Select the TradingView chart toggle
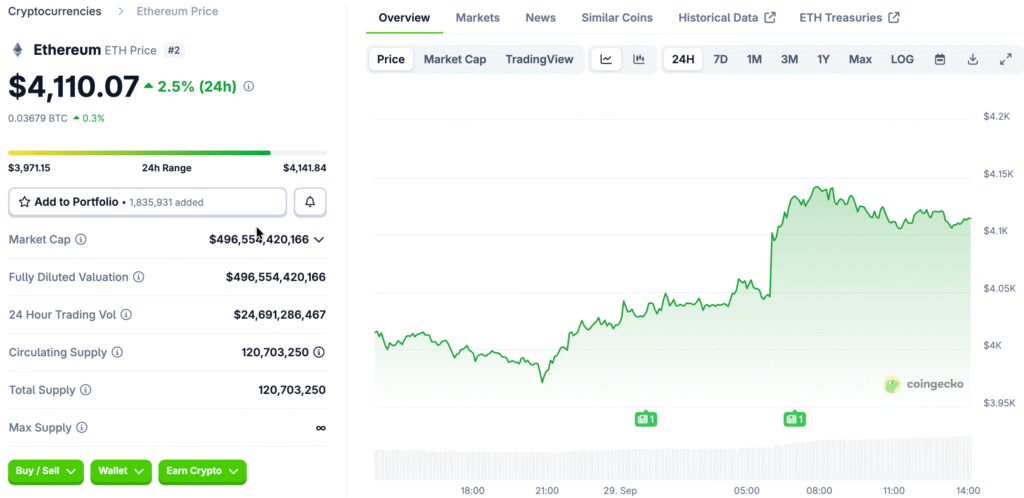This screenshot has height=498, width=1024. tap(539, 59)
